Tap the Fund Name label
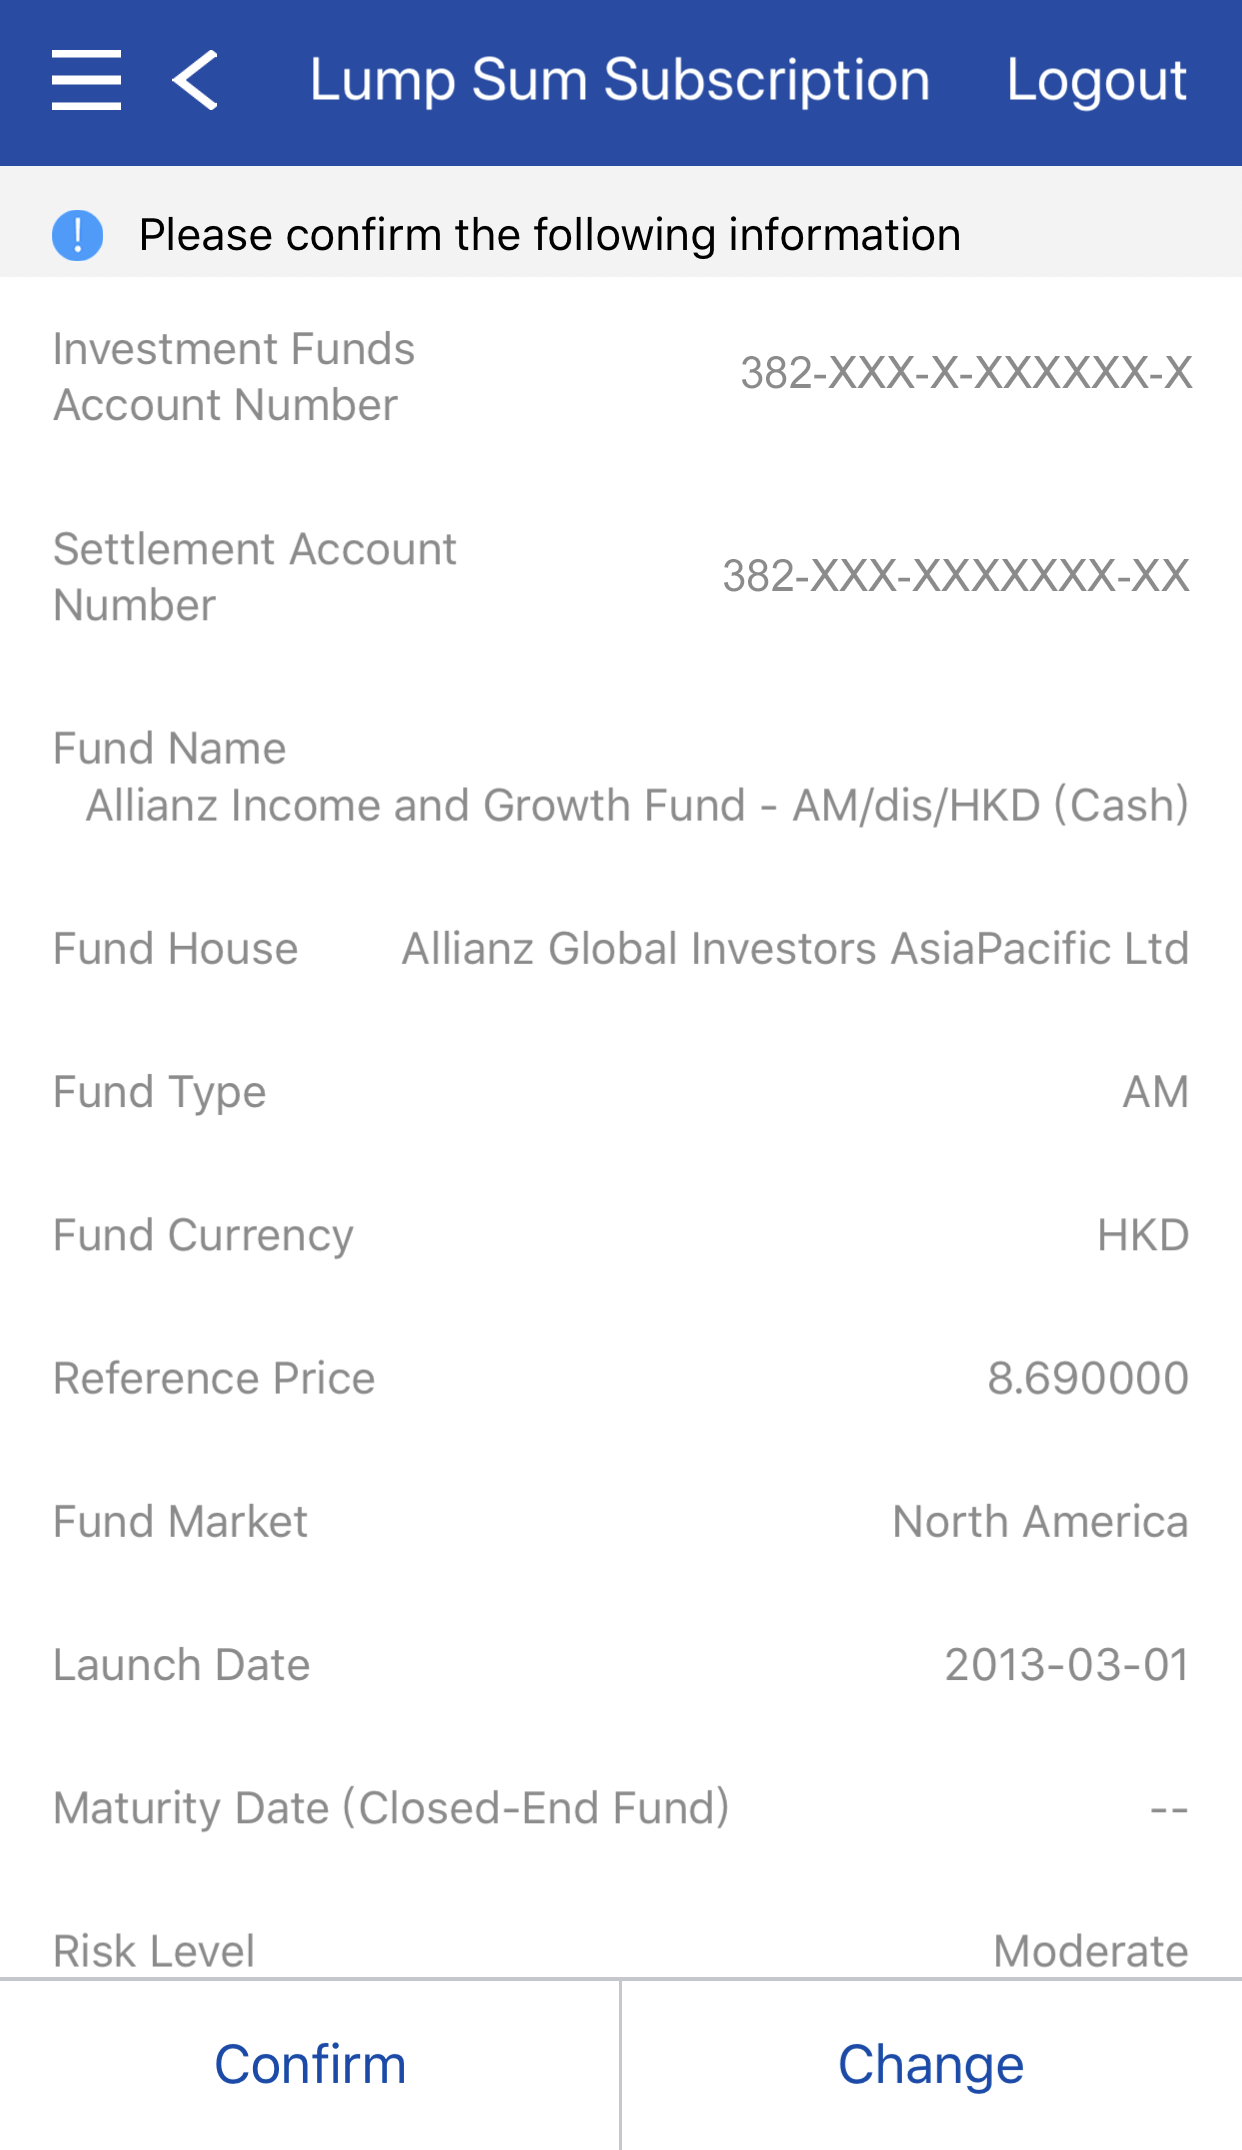Viewport: 1242px width, 2150px height. 170,748
